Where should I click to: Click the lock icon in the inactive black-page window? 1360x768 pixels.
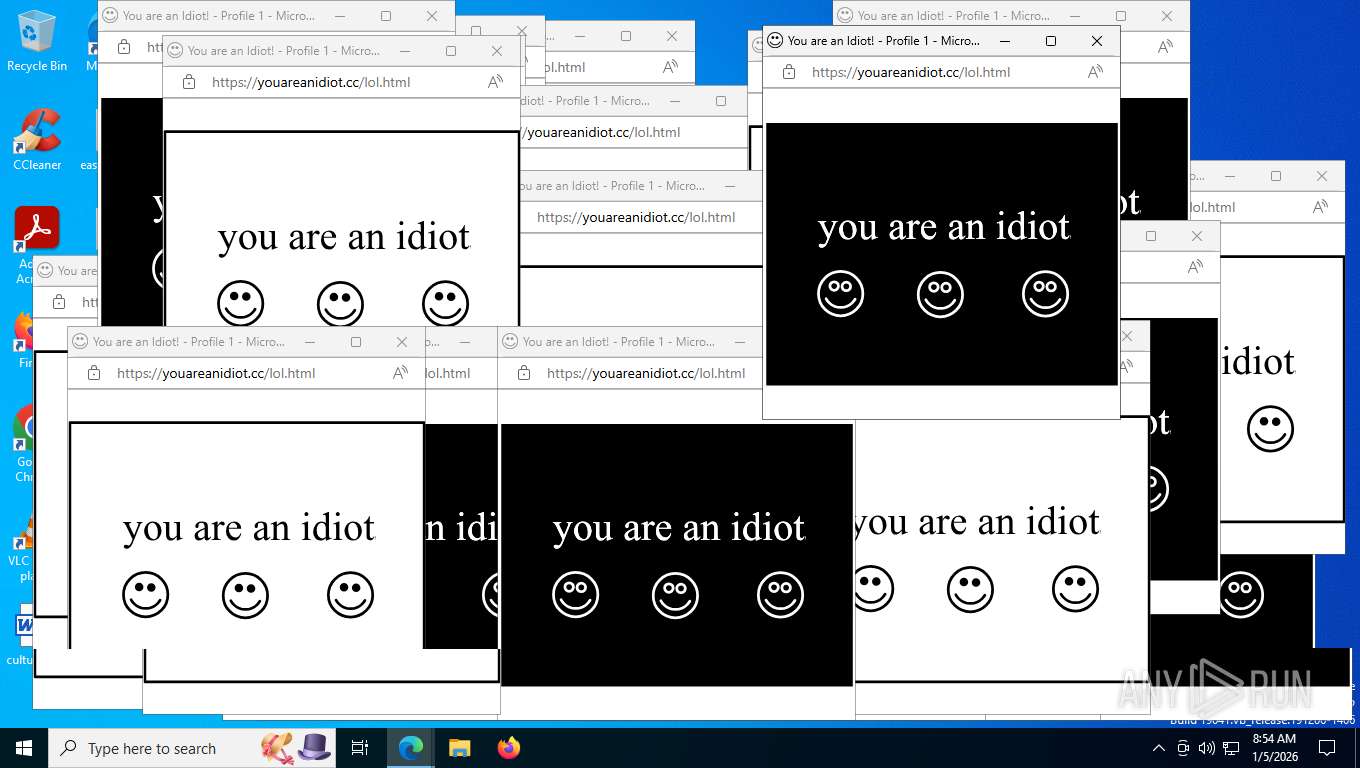(523, 373)
